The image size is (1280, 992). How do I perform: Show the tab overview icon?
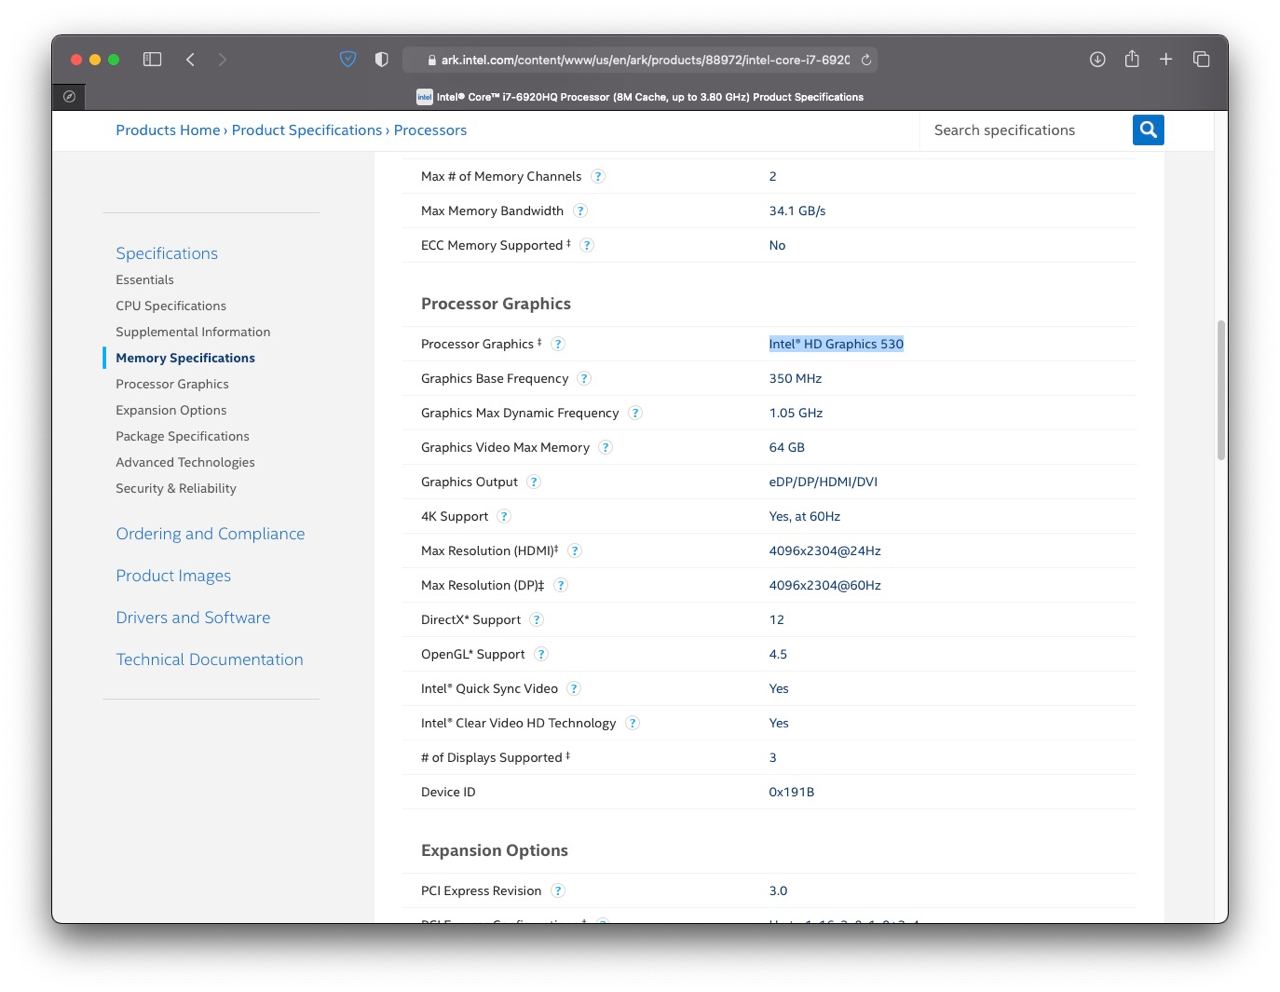click(1201, 60)
